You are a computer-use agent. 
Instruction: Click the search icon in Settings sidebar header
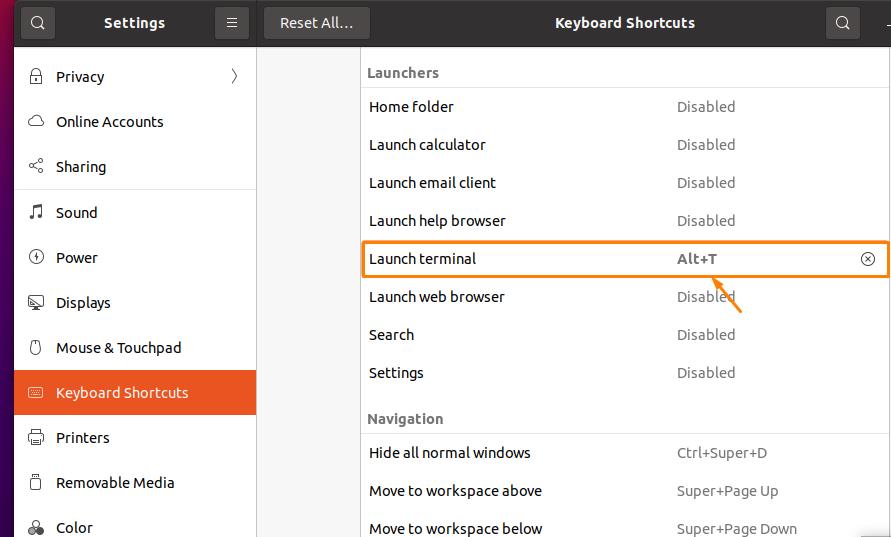click(37, 23)
